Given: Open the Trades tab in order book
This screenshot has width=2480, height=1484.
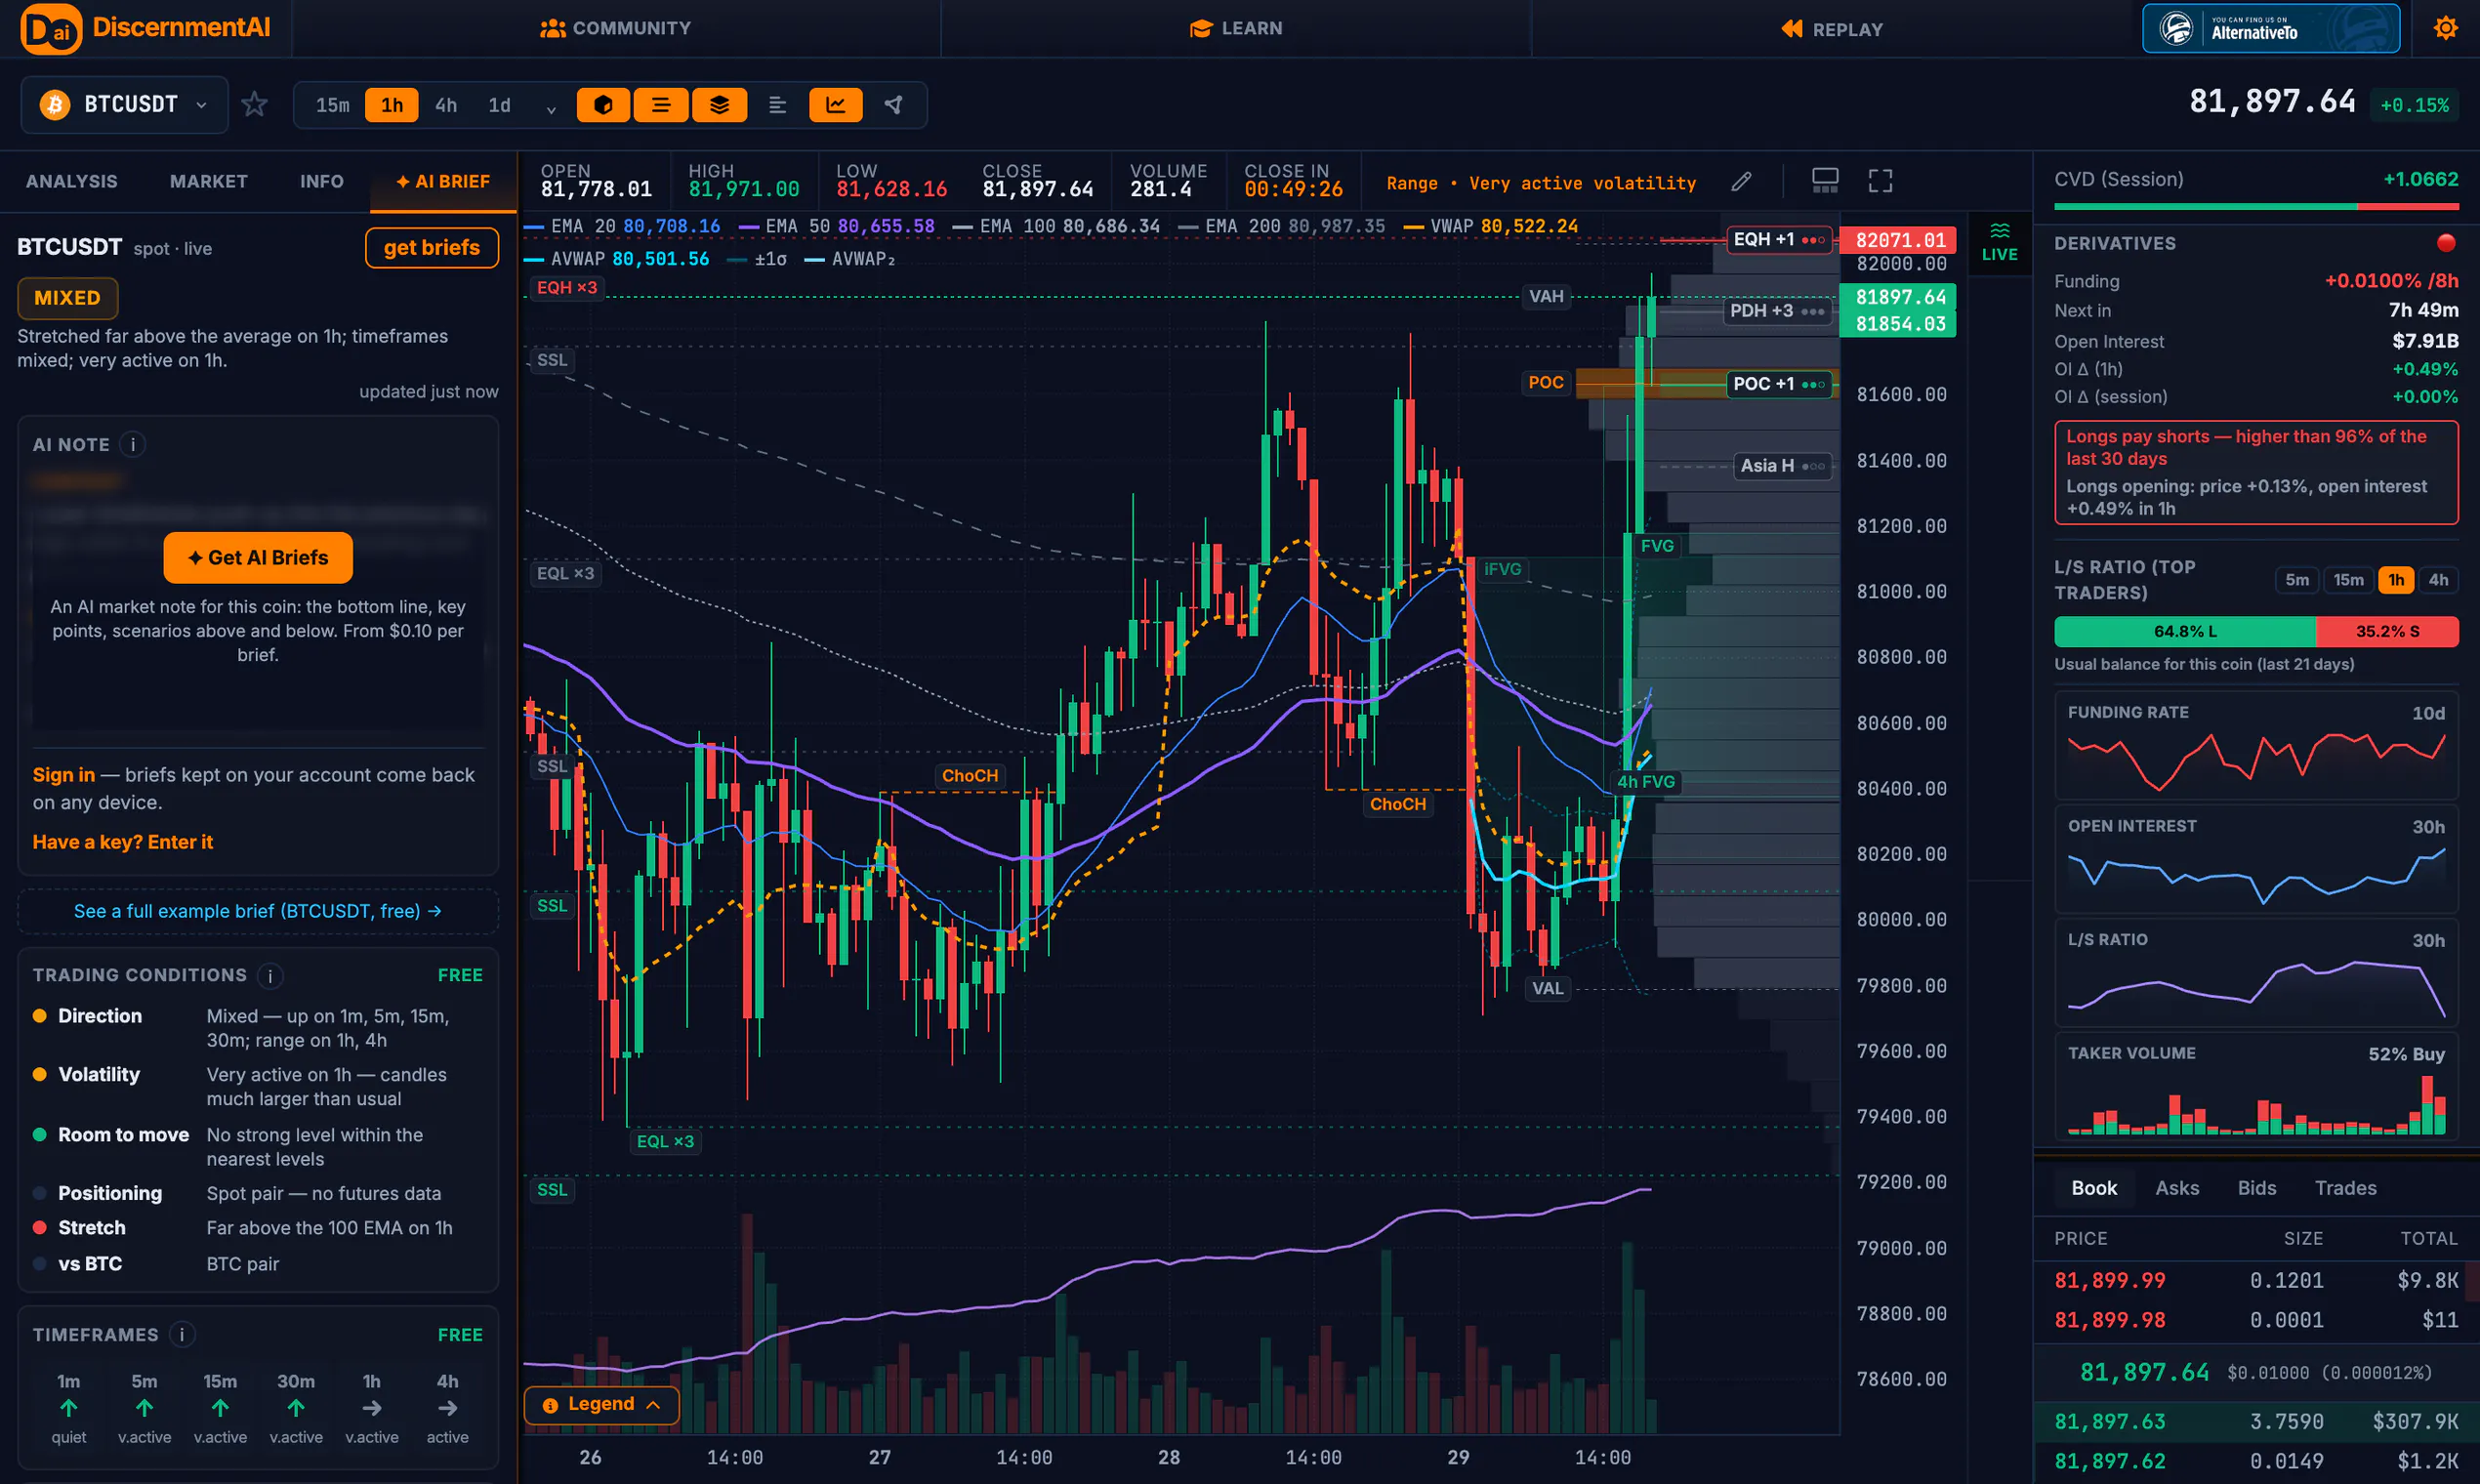Looking at the screenshot, I should 2345,1187.
